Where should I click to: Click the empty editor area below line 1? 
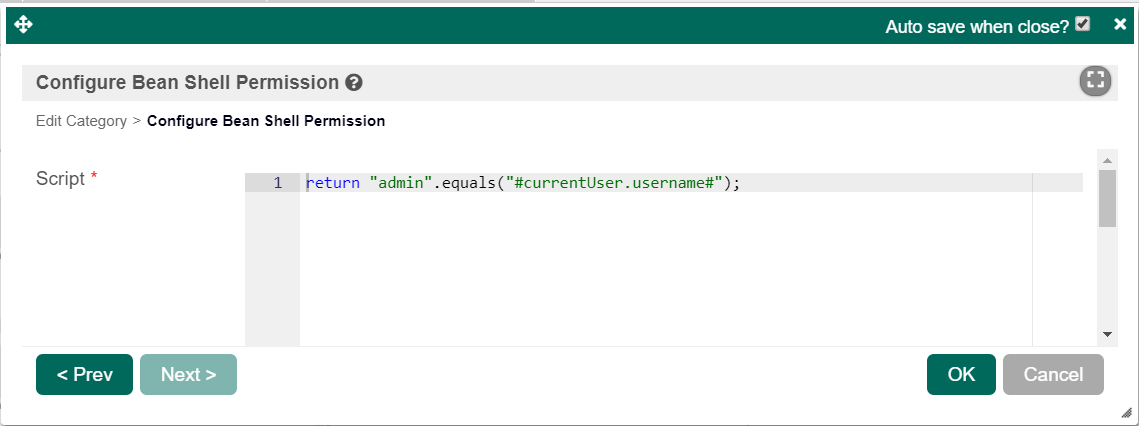click(660, 270)
